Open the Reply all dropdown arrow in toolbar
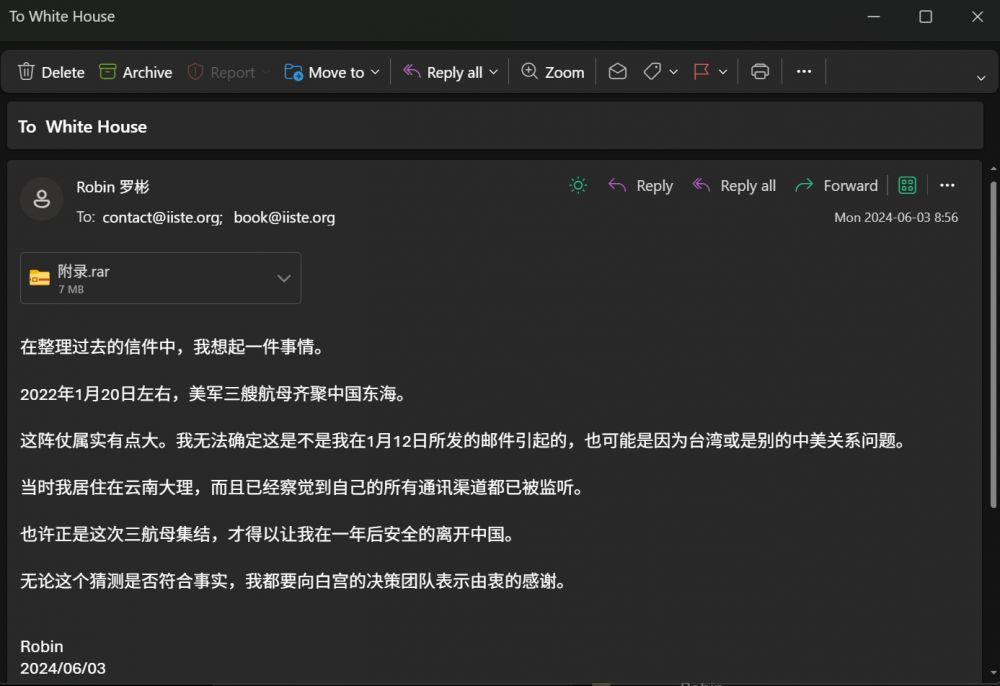This screenshot has width=1000, height=686. point(493,72)
